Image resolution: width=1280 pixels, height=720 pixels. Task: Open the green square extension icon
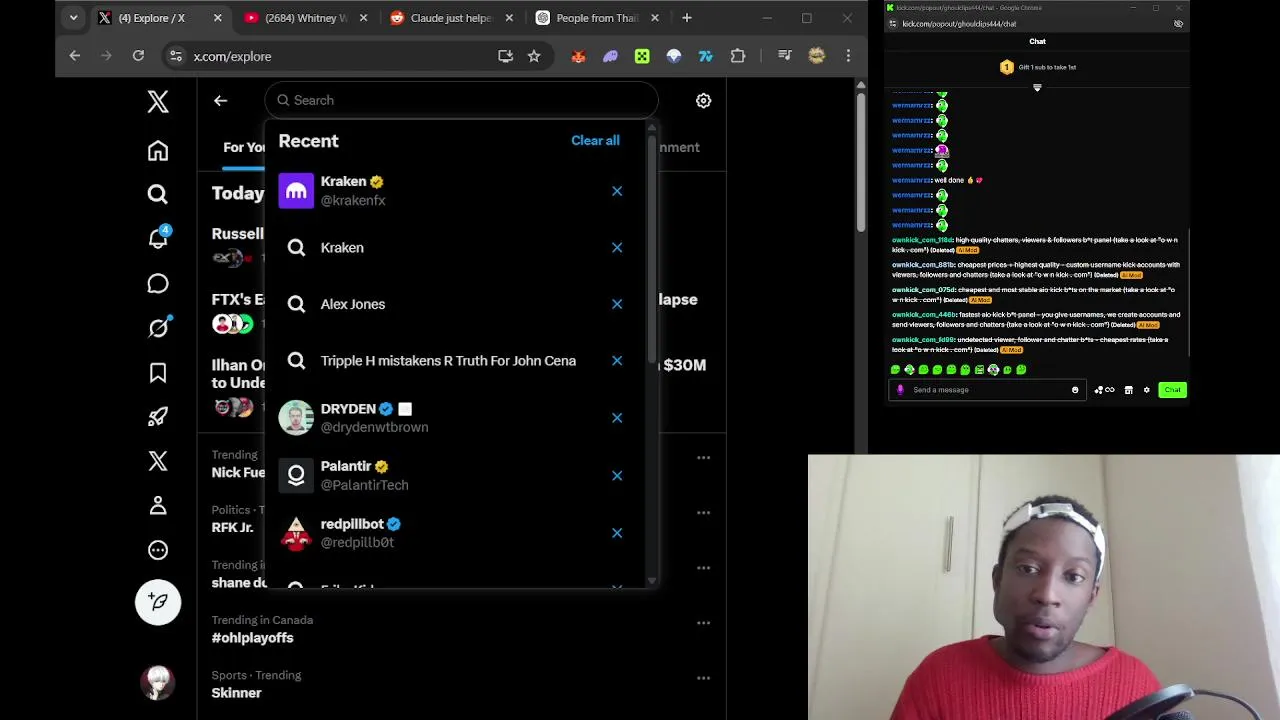point(642,56)
